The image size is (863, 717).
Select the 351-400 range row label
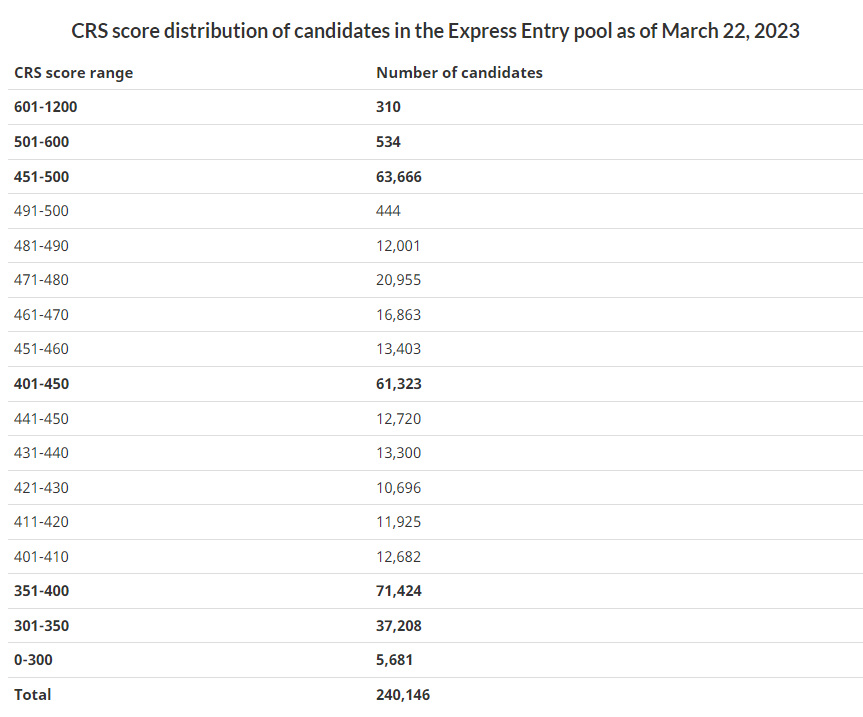click(41, 591)
